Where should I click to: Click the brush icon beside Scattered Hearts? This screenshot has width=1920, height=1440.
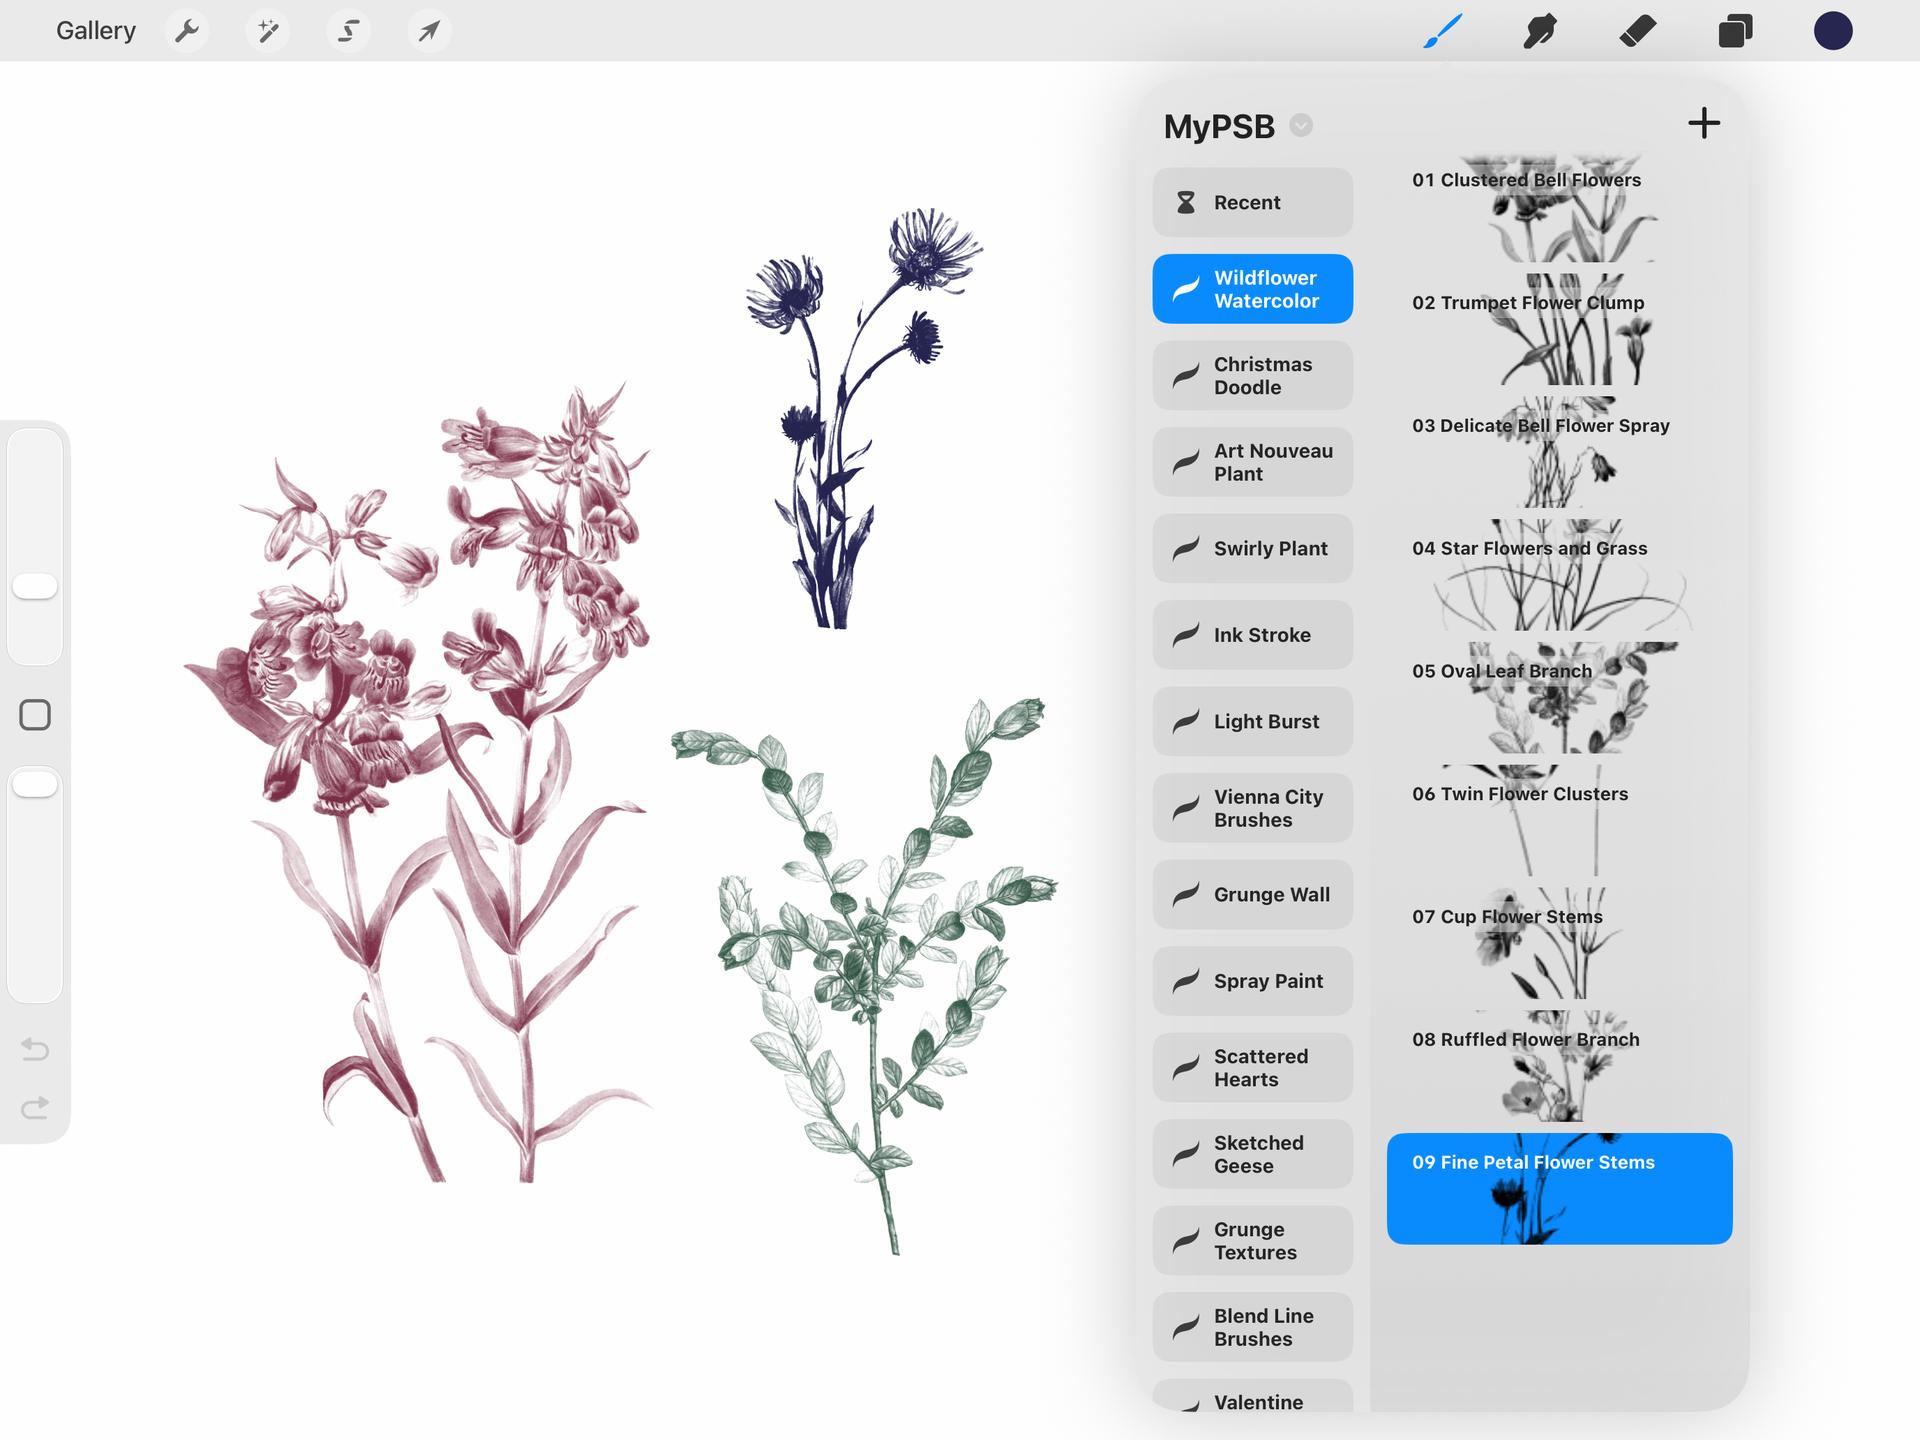1186,1068
